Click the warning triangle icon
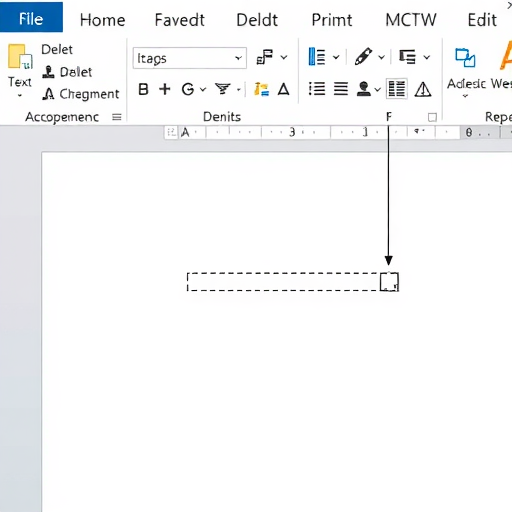512x512 pixels. click(x=423, y=89)
